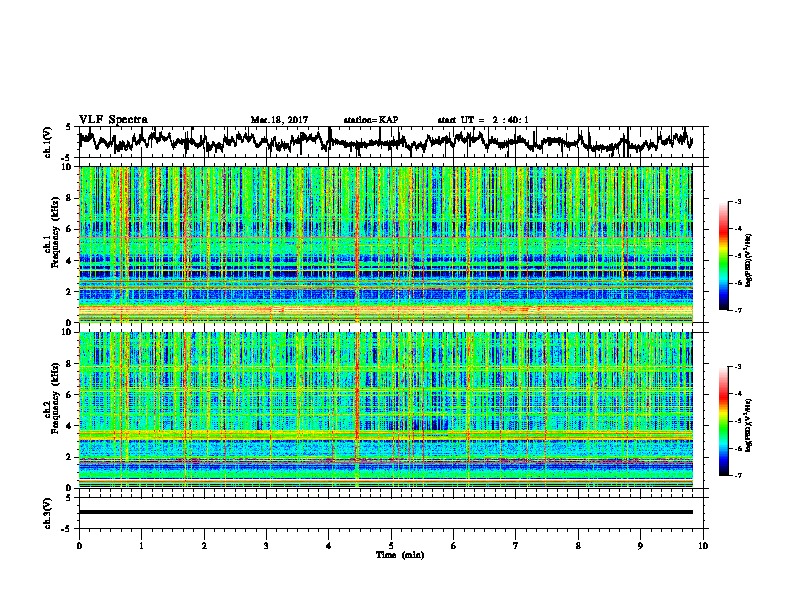Screen dimensions: 792x612
Task: Click the "2" kHz tick on ch.1 frequency axis
Action: pyautogui.click(x=71, y=291)
